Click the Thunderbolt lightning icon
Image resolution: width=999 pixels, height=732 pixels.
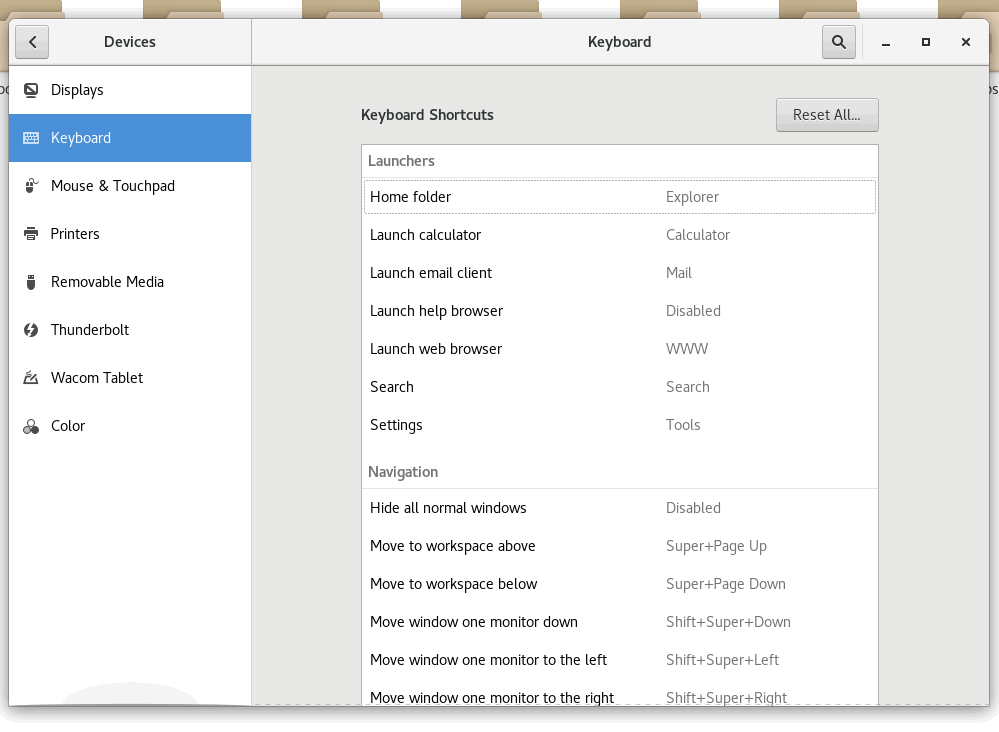tap(31, 330)
